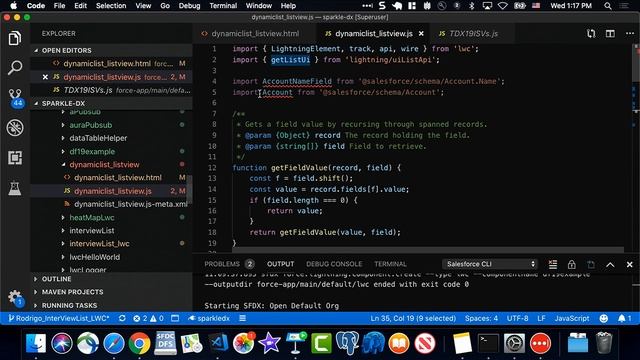Viewport: 640px width, 360px height.
Task: Open the feedback smiley icon
Action: 604,318
